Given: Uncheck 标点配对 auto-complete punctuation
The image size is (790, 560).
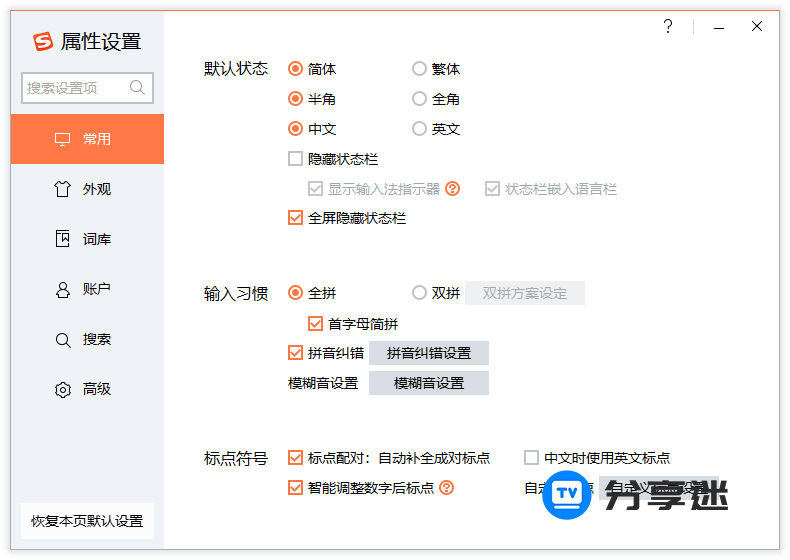Looking at the screenshot, I should pyautogui.click(x=295, y=457).
